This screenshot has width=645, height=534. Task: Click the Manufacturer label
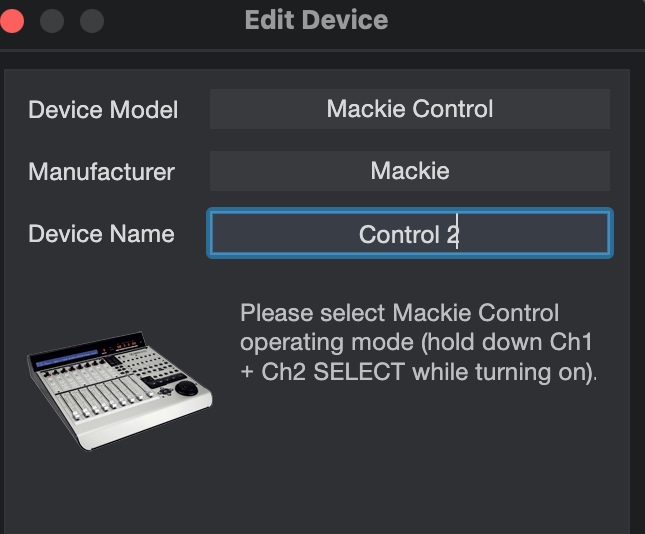(101, 172)
